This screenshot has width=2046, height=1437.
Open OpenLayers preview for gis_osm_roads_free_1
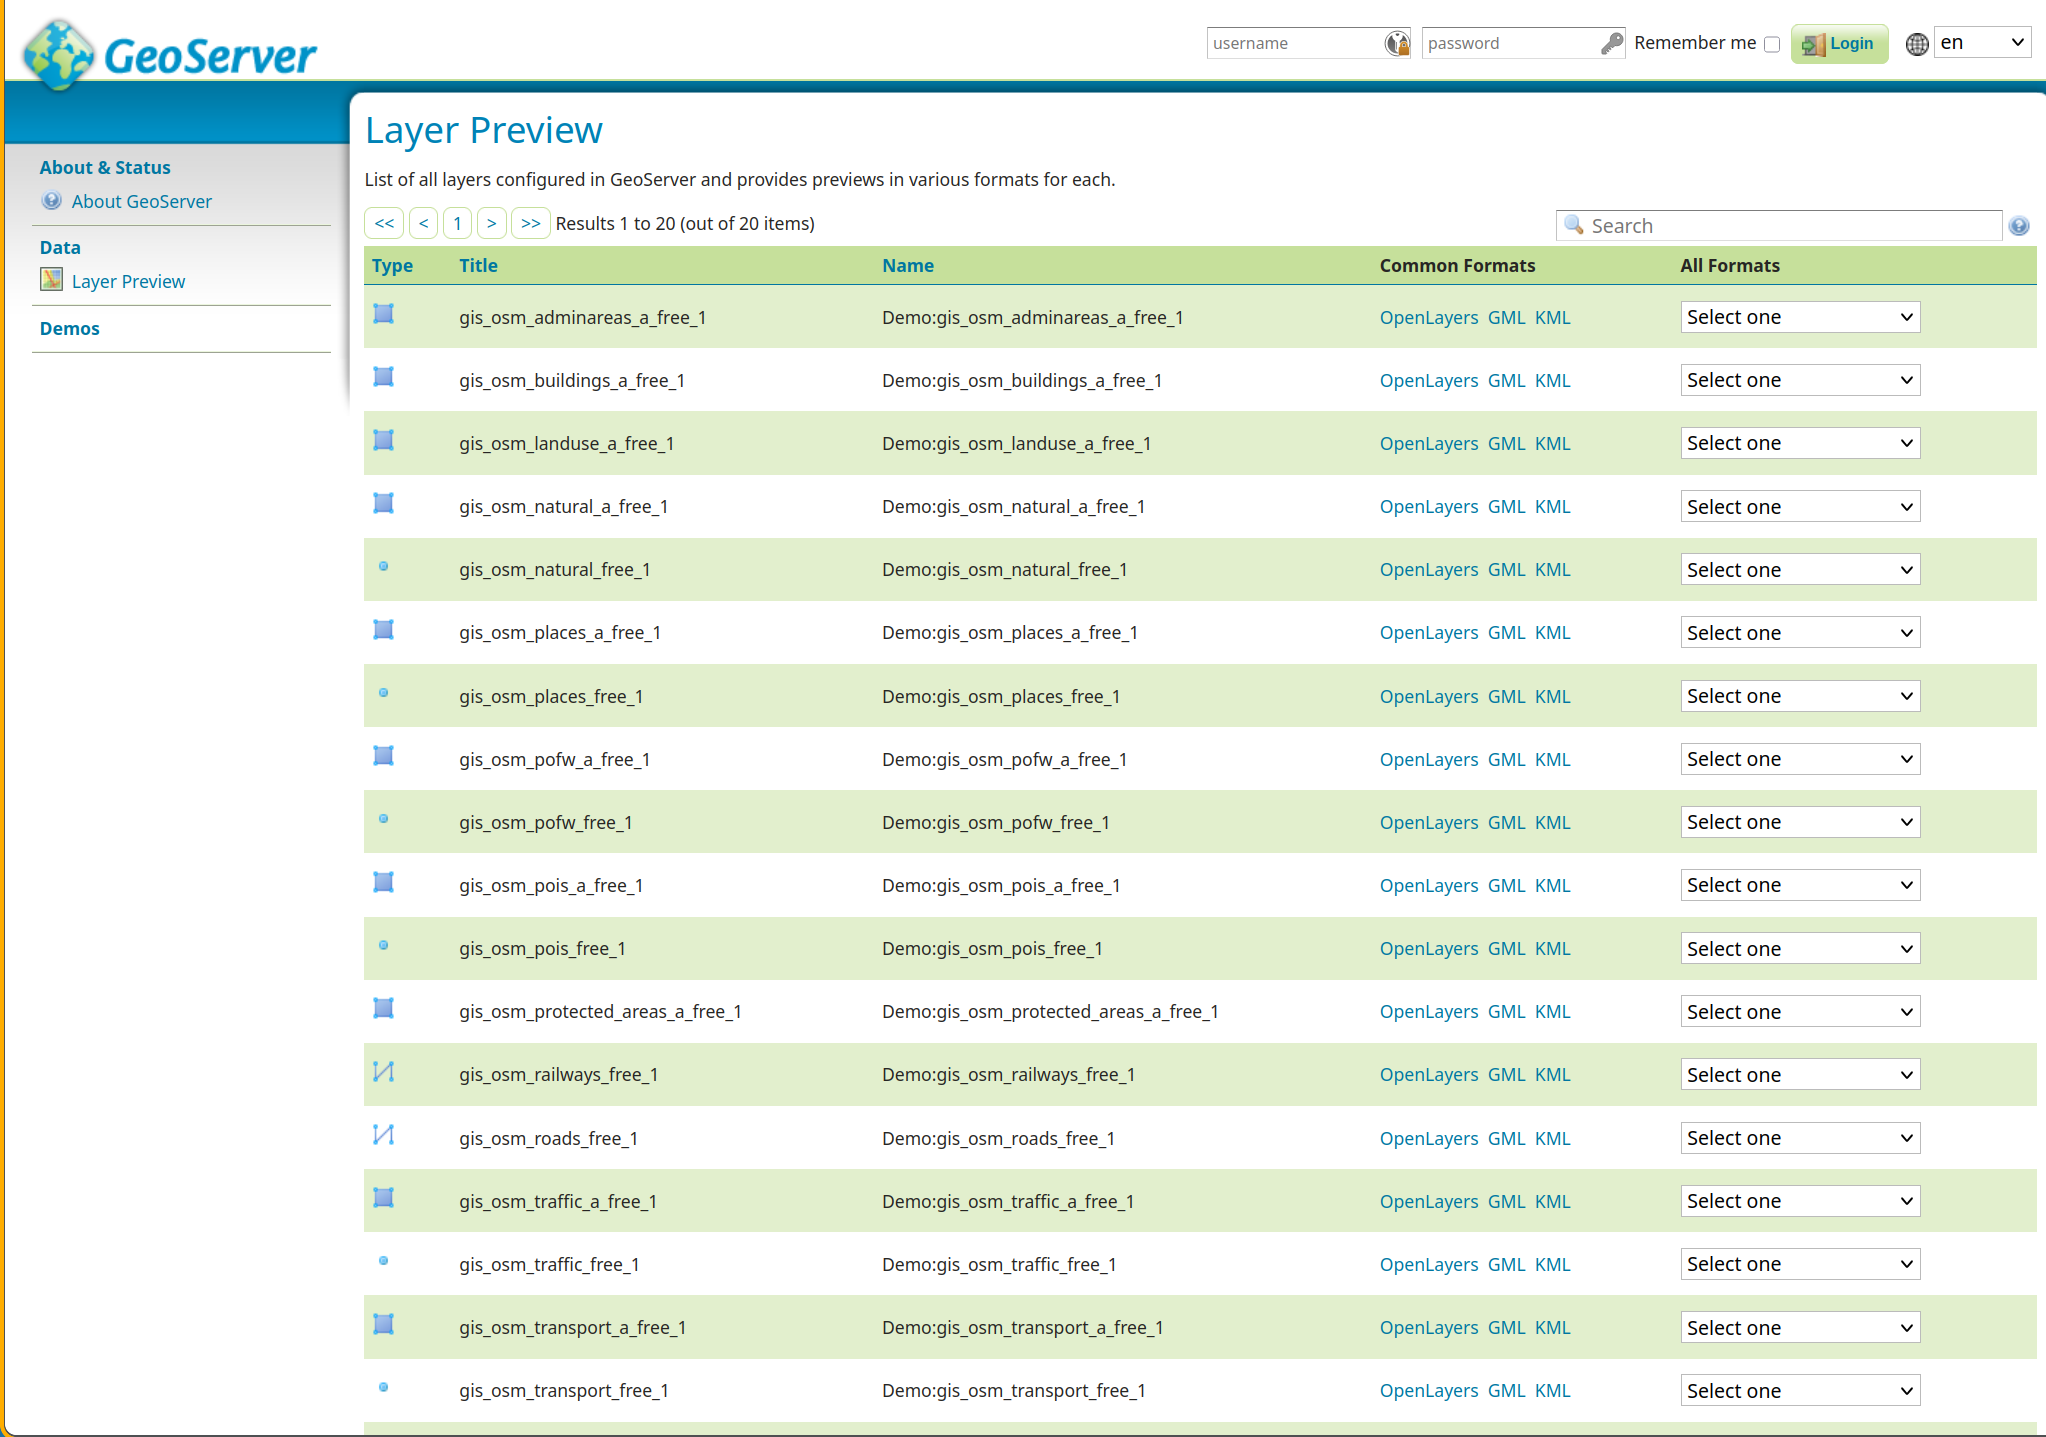1429,1138
